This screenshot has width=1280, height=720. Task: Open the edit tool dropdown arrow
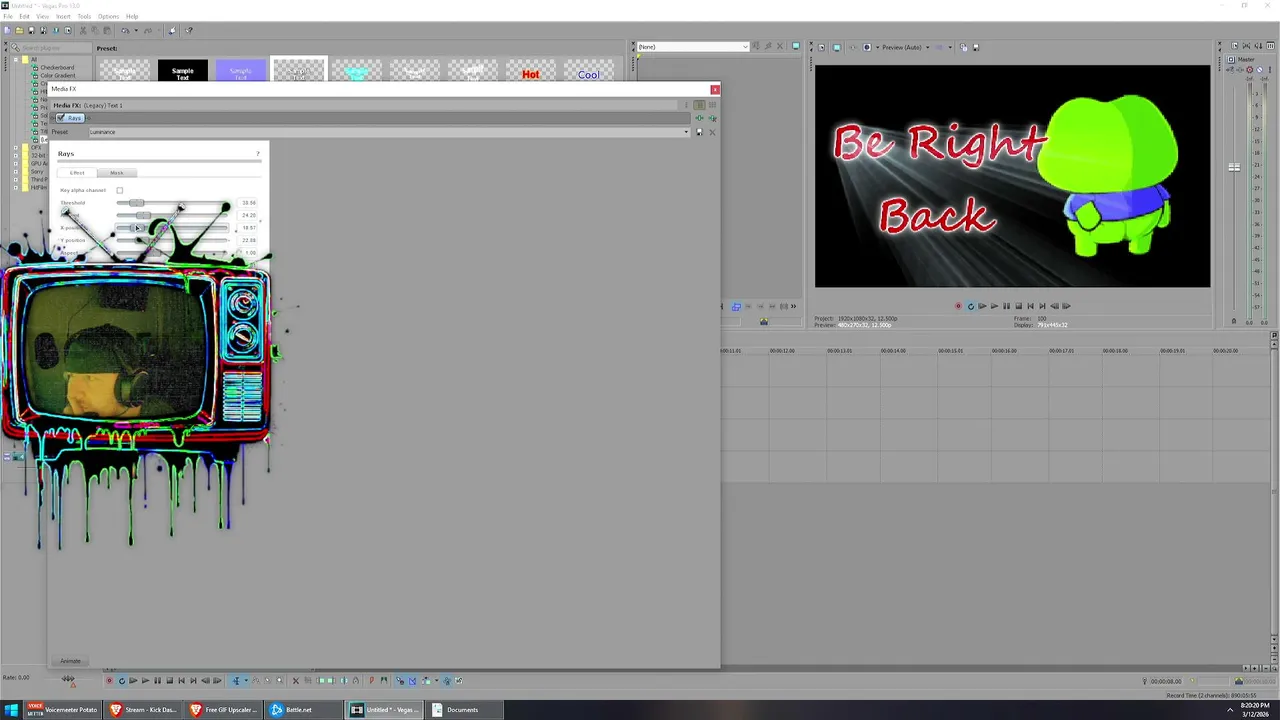246,681
